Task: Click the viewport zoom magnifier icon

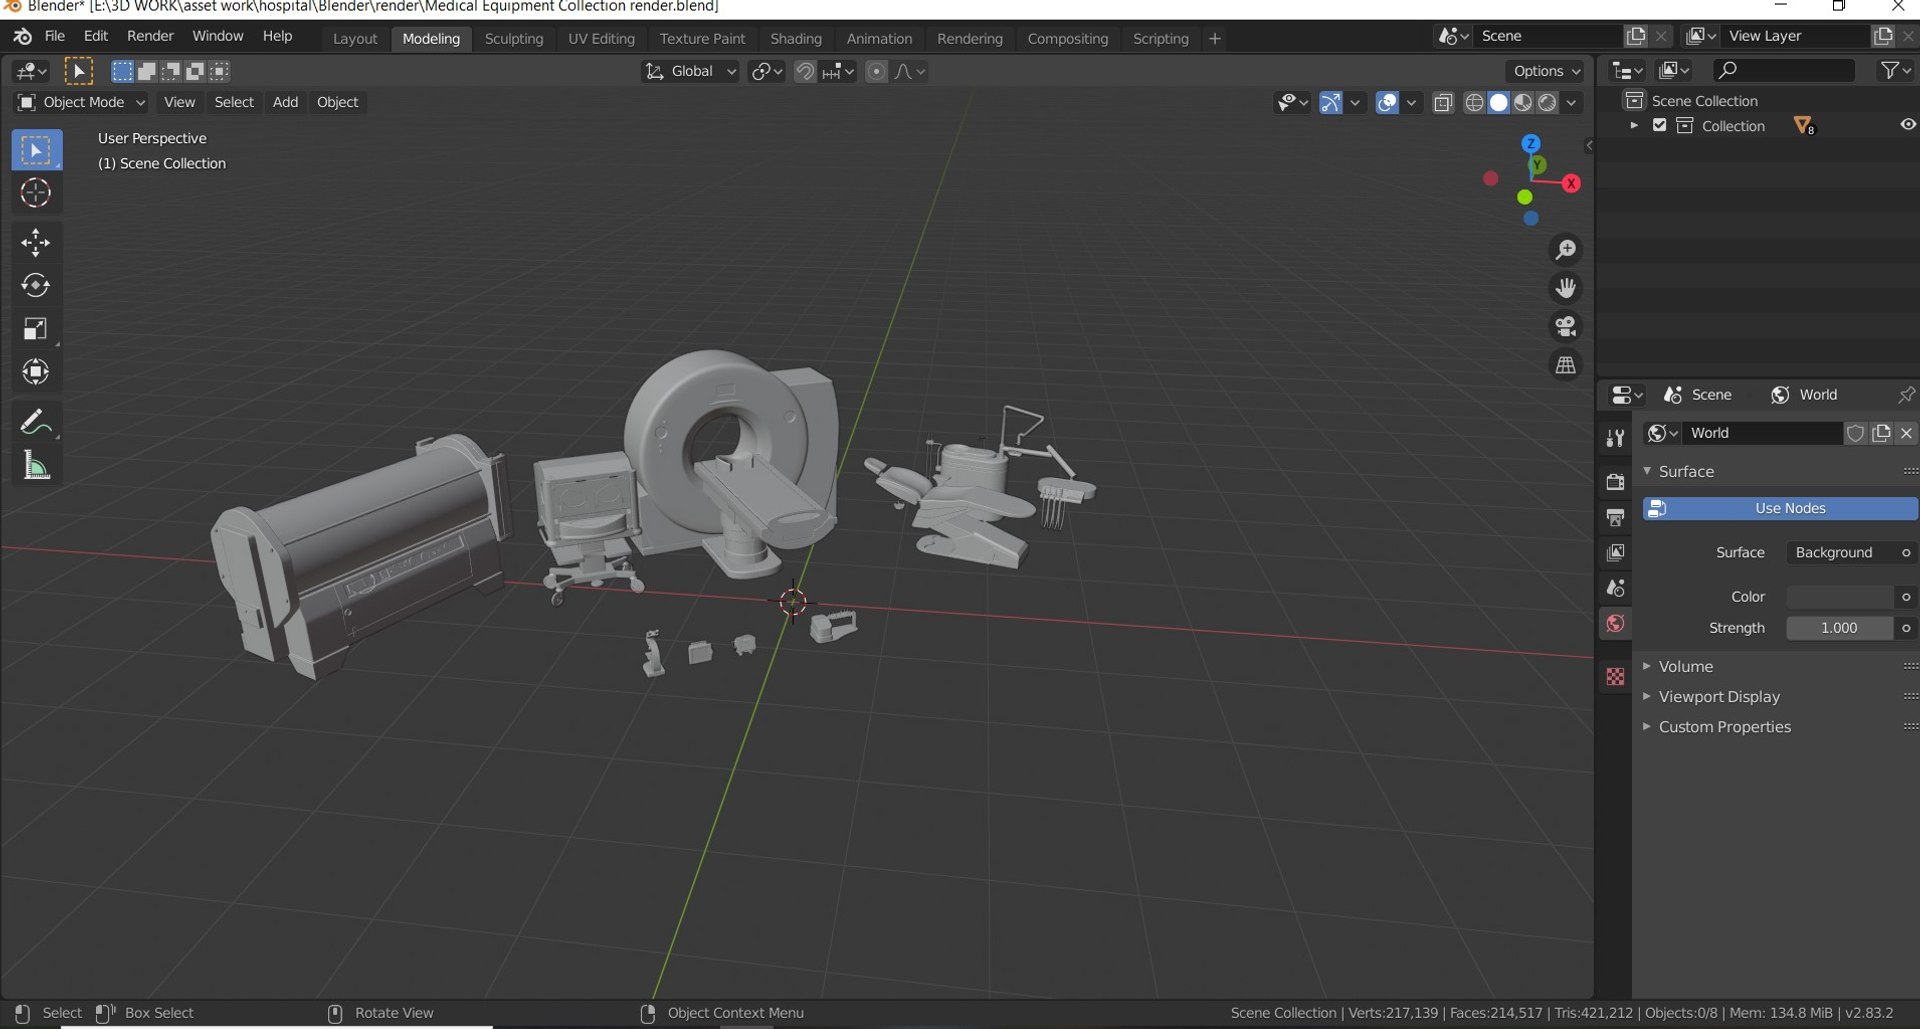Action: (1566, 250)
